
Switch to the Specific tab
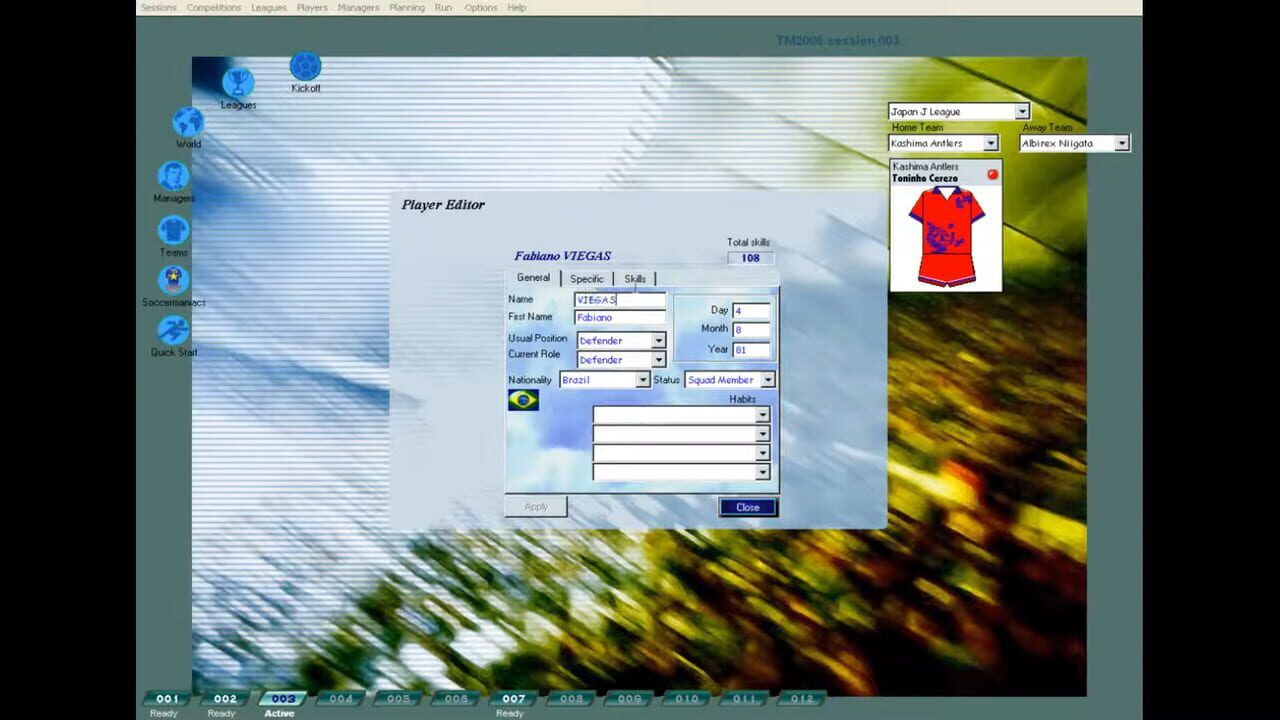(x=587, y=279)
